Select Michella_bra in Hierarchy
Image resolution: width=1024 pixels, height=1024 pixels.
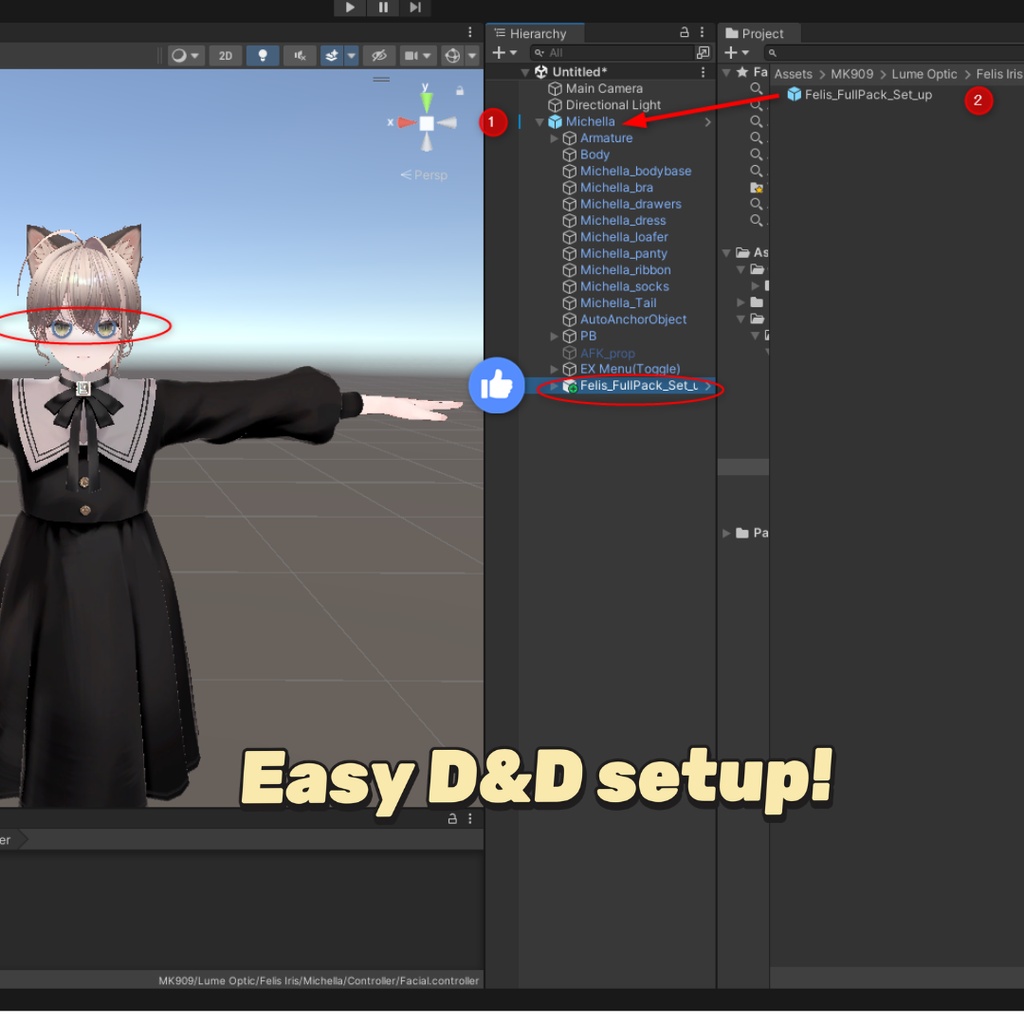click(x=616, y=187)
